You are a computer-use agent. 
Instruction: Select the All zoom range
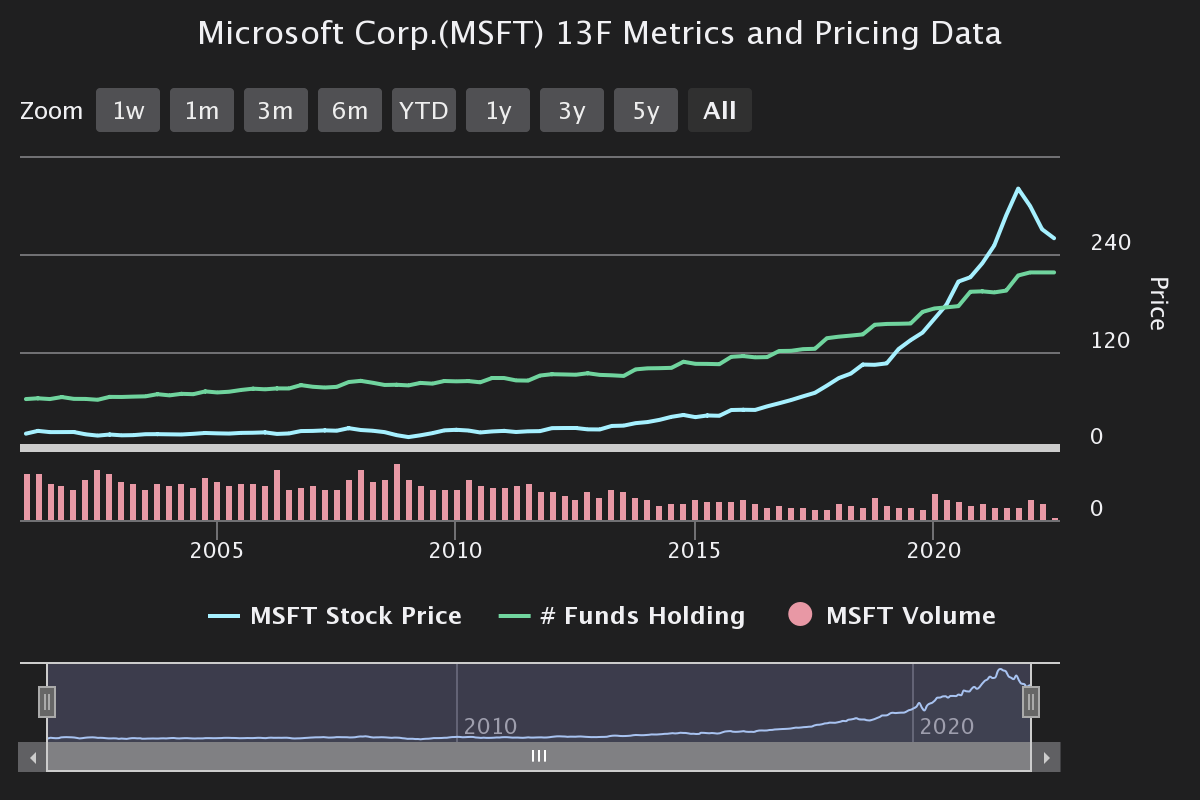pos(720,110)
